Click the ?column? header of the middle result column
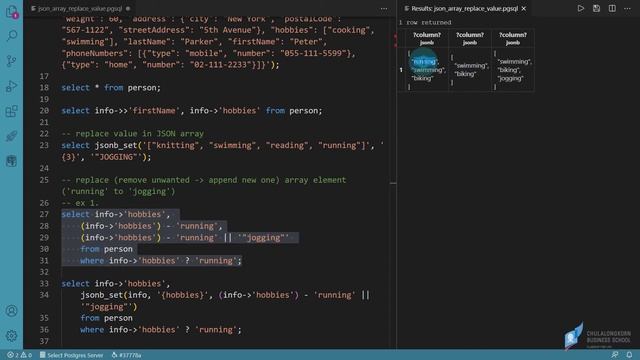Viewport: 640px width, 360px height. coord(470,38)
